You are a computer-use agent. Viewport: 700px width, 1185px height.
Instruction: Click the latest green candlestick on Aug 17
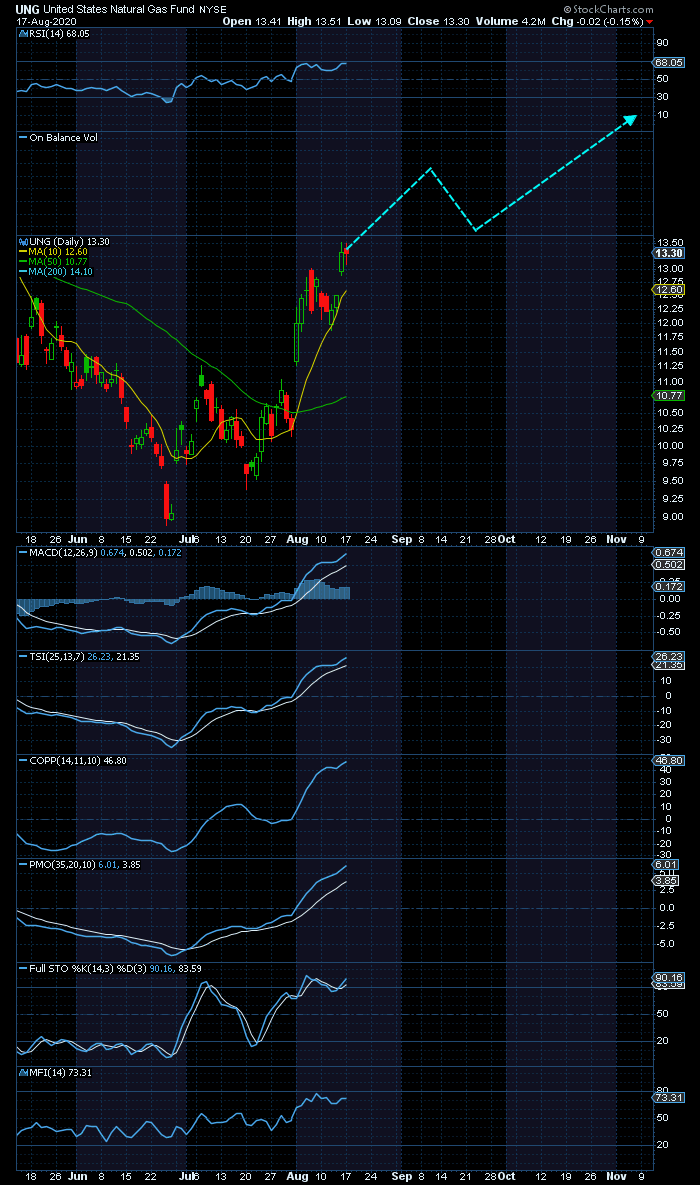click(x=342, y=259)
